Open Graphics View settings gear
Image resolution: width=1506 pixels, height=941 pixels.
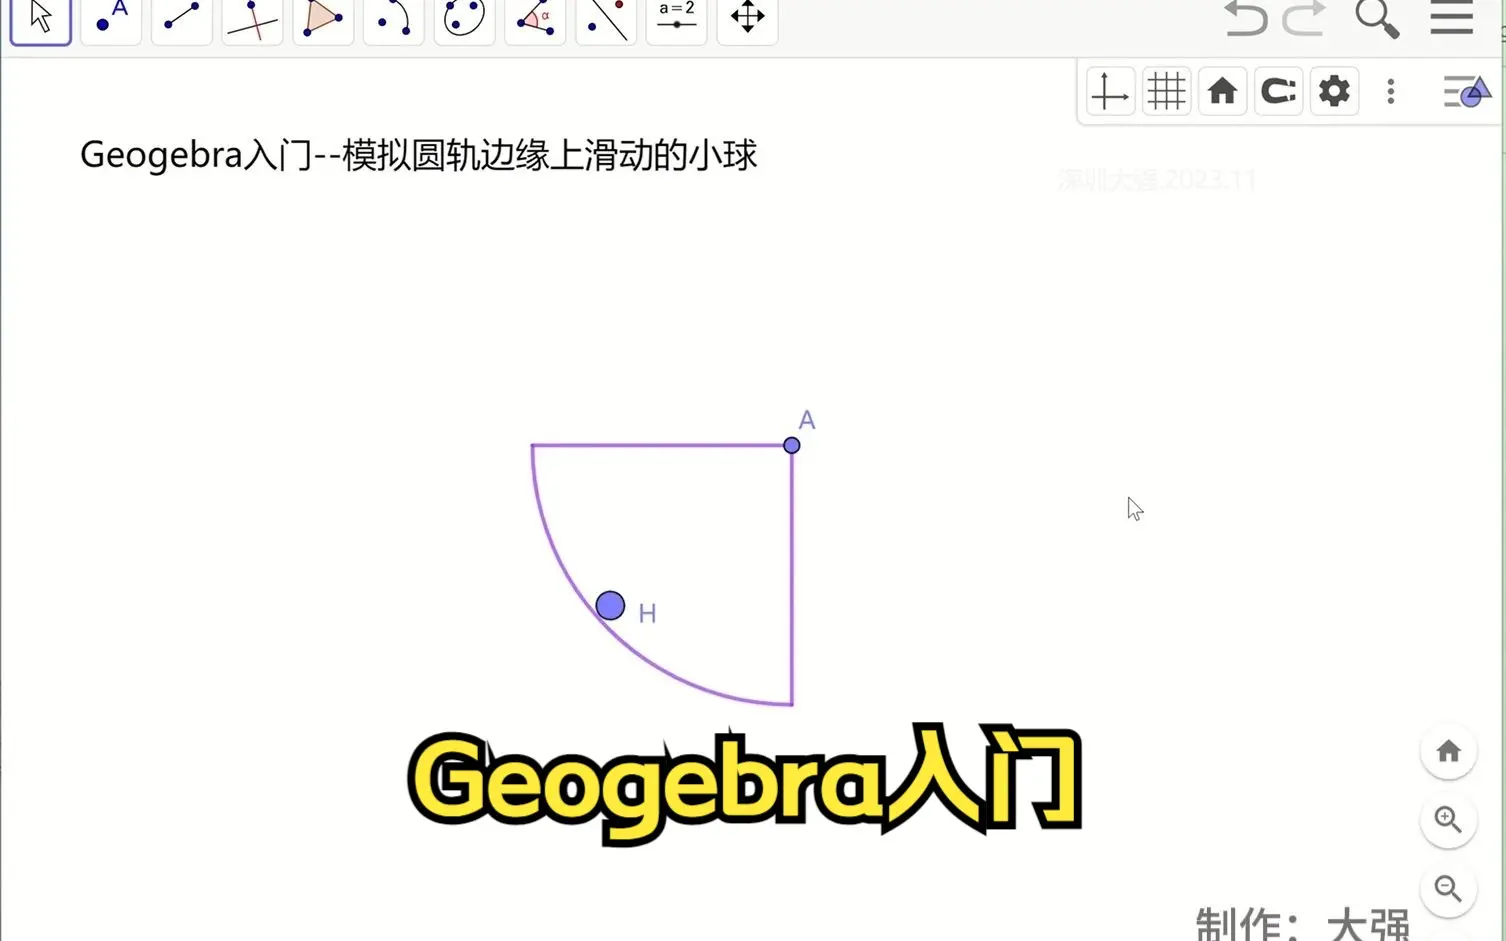click(x=1334, y=92)
